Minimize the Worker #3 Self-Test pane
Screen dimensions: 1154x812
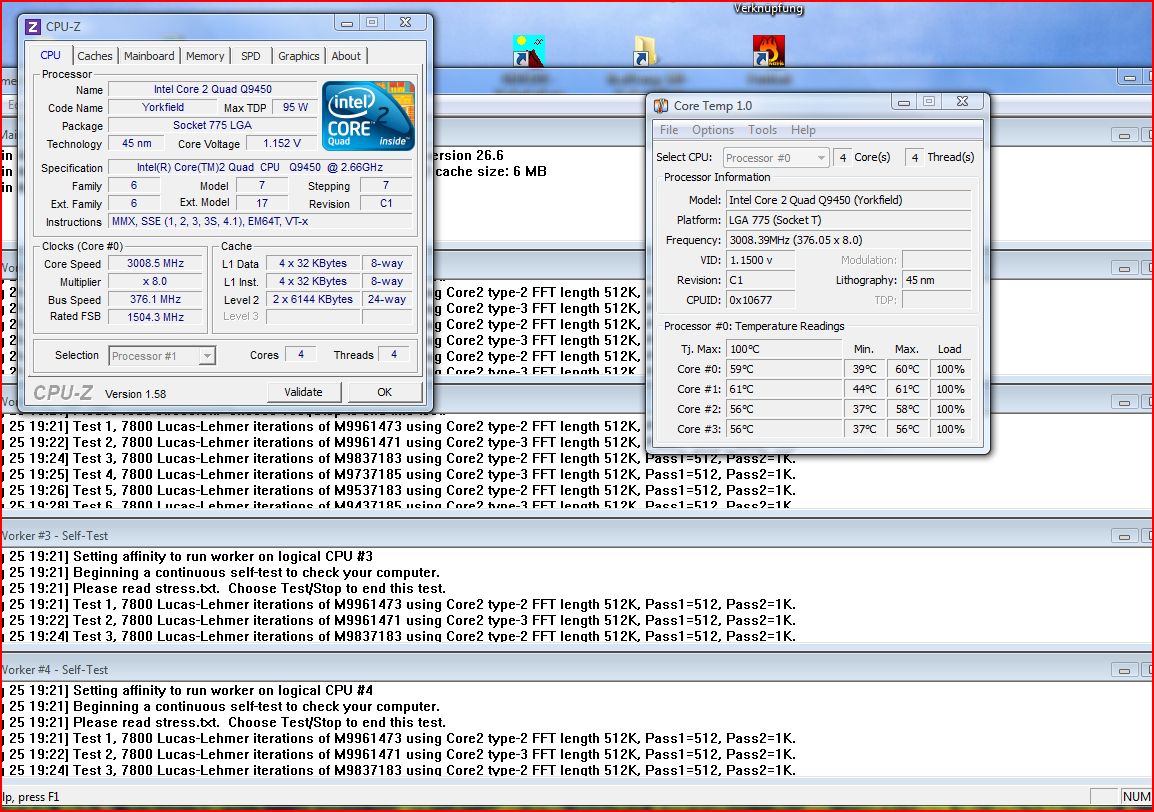[x=1124, y=536]
